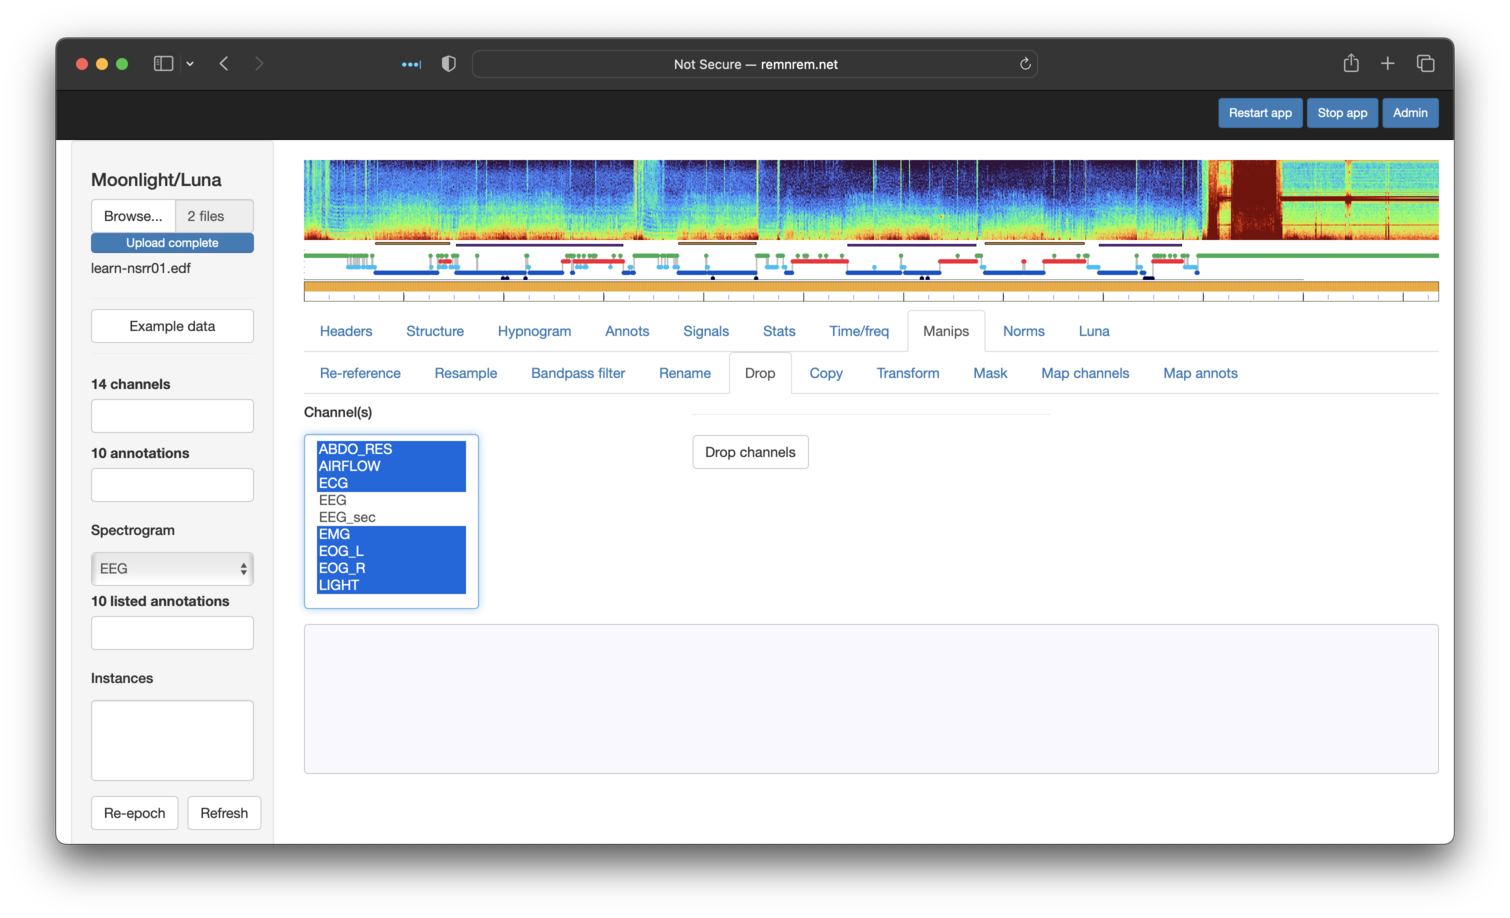Open the Spectrogram EEG dropdown
1510x918 pixels.
point(172,569)
